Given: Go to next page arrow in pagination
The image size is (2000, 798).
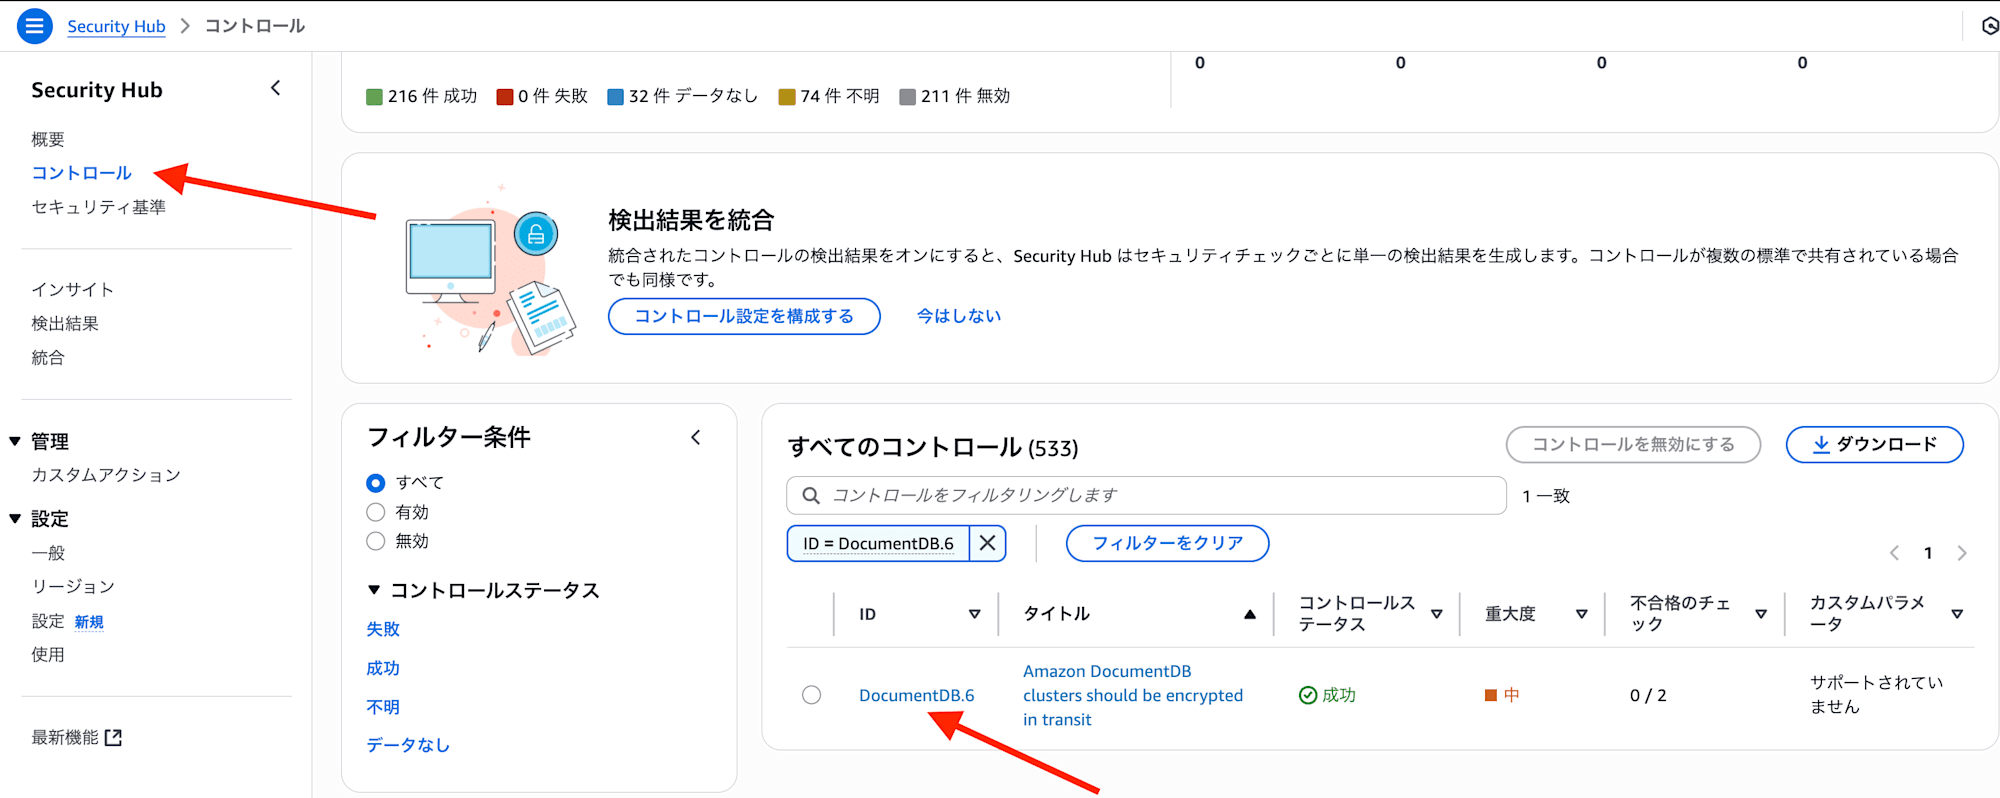Looking at the screenshot, I should tap(1962, 553).
